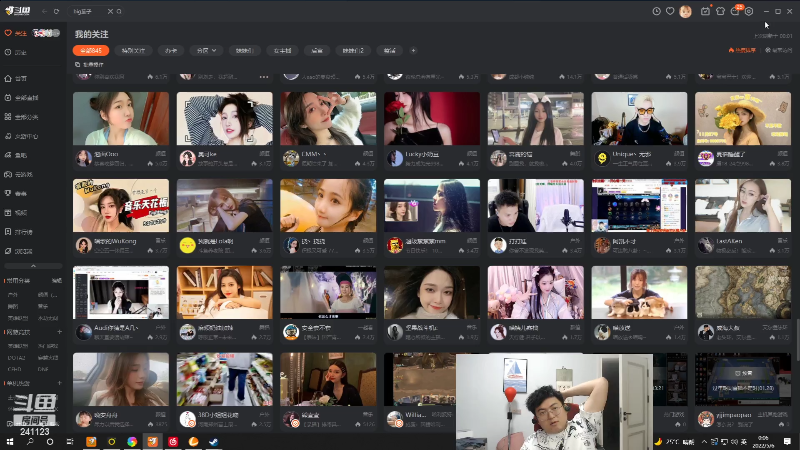This screenshot has height=450, width=800.
Task: Open watch history clock icon at top right
Action: [x=657, y=11]
